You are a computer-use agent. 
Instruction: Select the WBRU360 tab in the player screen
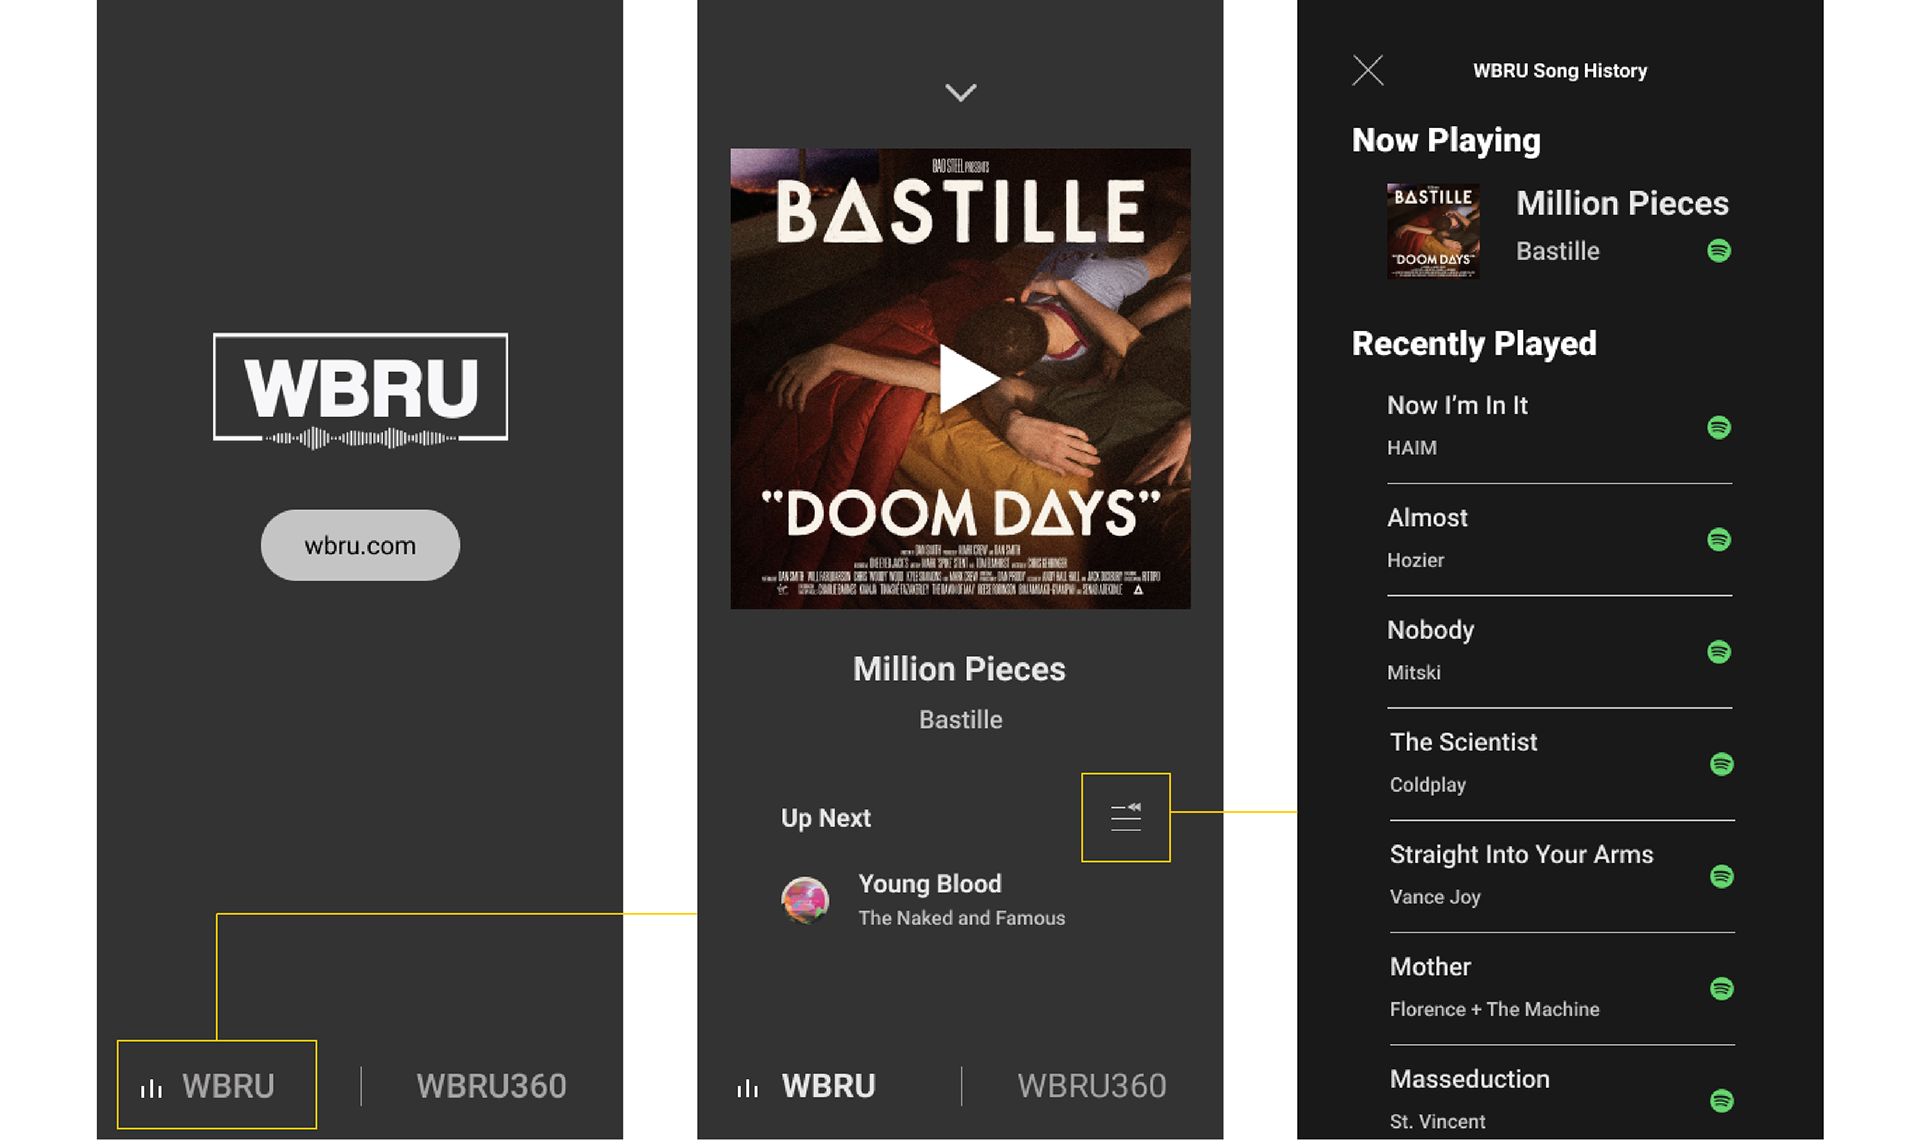[1092, 1086]
